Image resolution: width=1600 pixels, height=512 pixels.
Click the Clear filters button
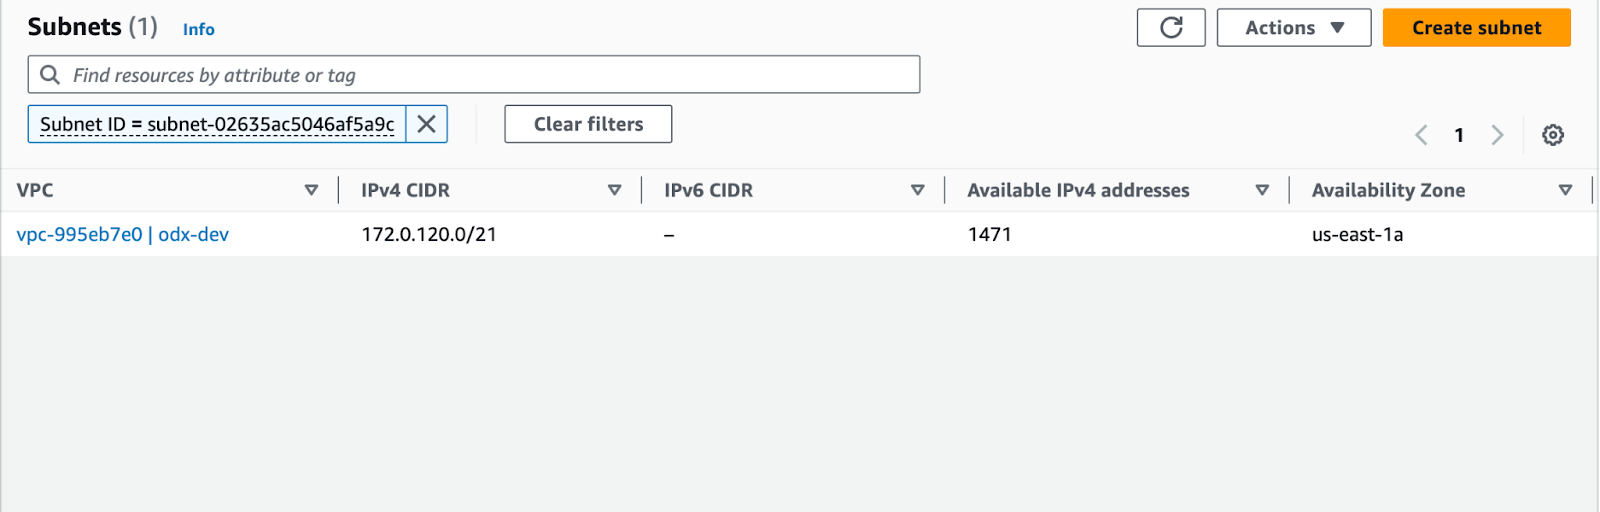coord(588,124)
